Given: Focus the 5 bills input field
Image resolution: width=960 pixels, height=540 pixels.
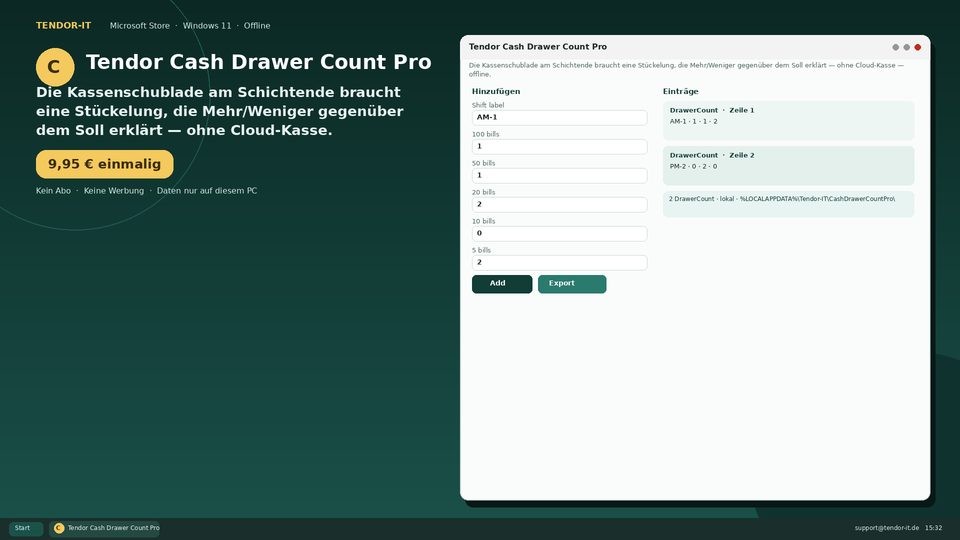Looking at the screenshot, I should pos(560,262).
